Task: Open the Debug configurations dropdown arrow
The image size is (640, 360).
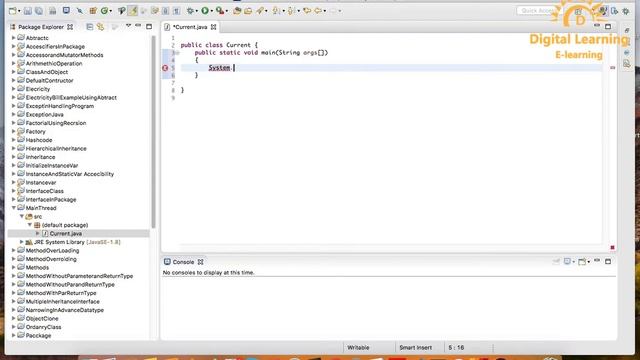Action: [197, 11]
